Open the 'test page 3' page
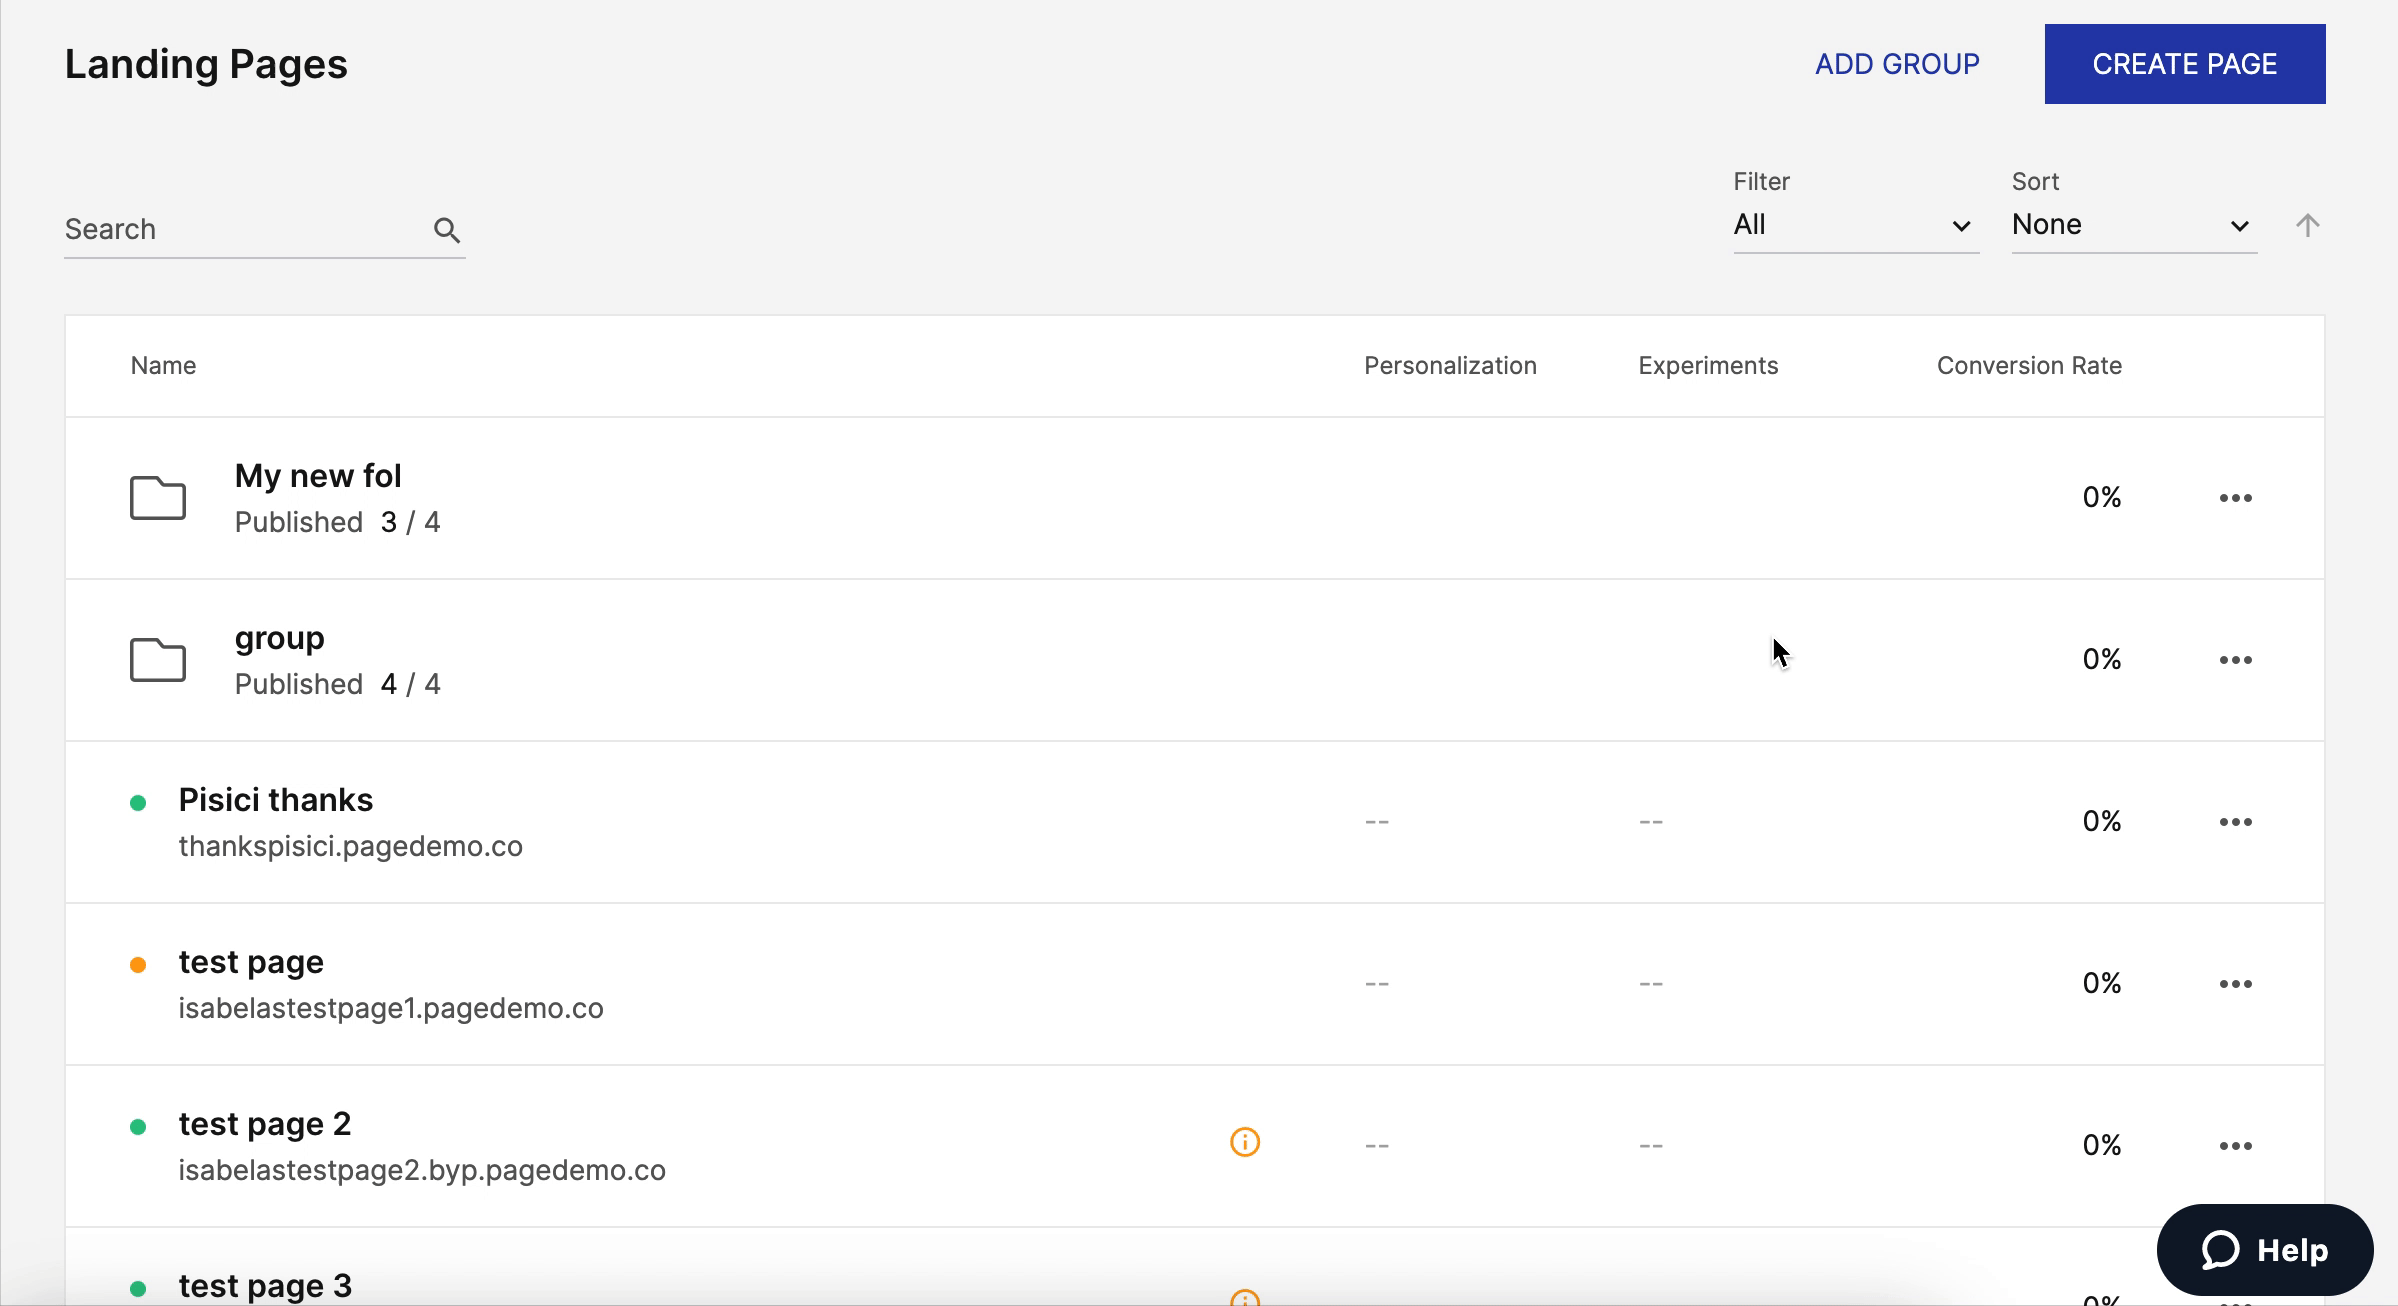This screenshot has height=1306, width=2398. point(265,1286)
